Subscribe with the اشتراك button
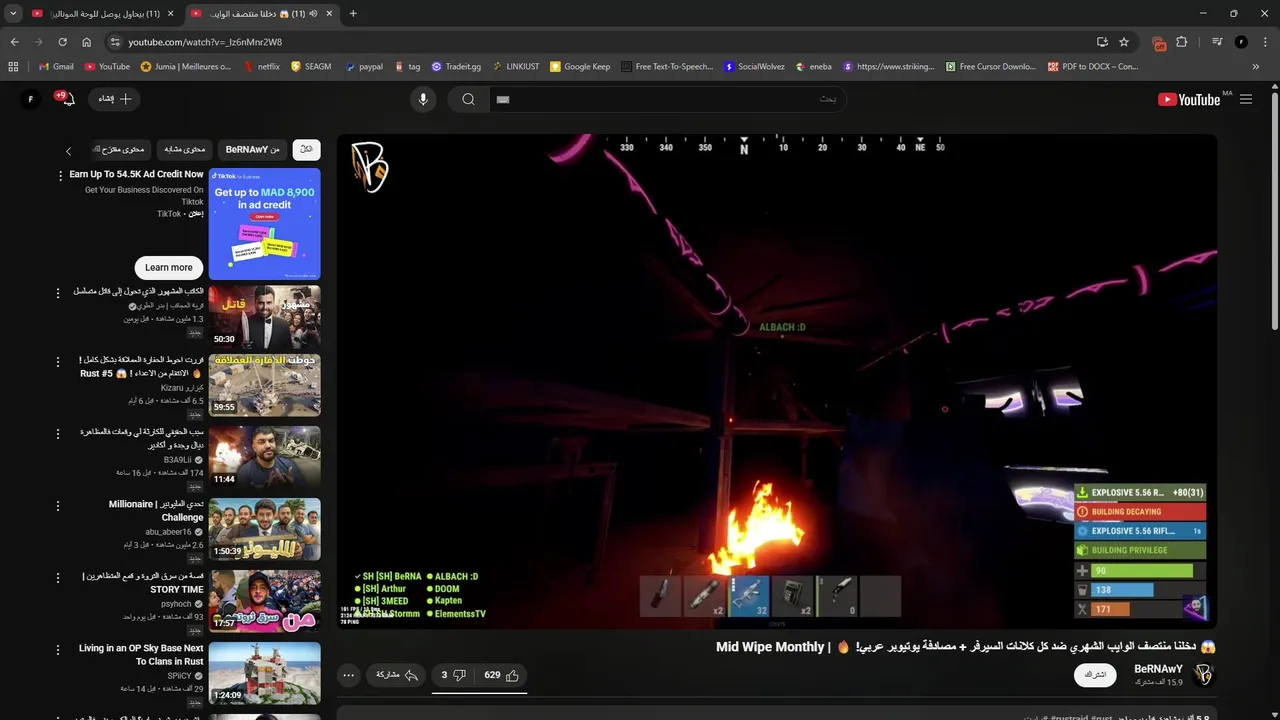The height and width of the screenshot is (720, 1280). [x=1095, y=674]
